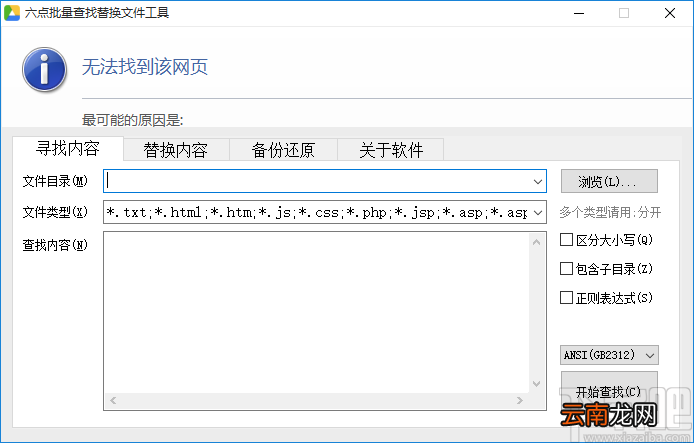The height and width of the screenshot is (443, 694).
Task: Click inside the 查找内容 text area
Action: 316,312
